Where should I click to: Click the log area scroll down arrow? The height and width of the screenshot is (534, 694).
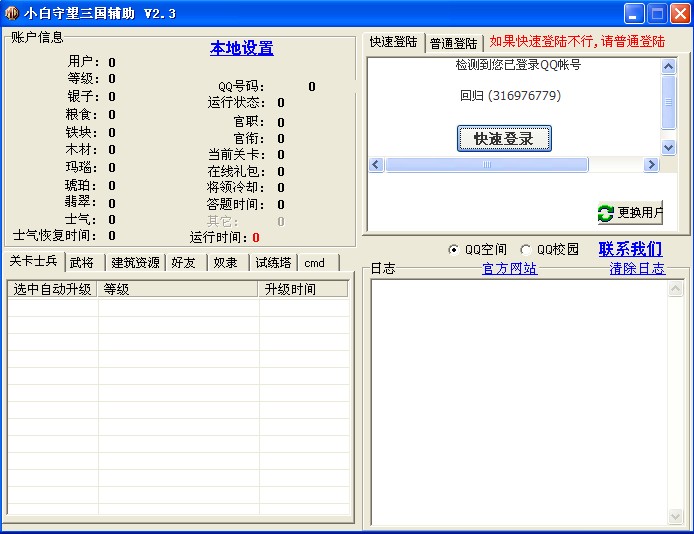tap(675, 516)
